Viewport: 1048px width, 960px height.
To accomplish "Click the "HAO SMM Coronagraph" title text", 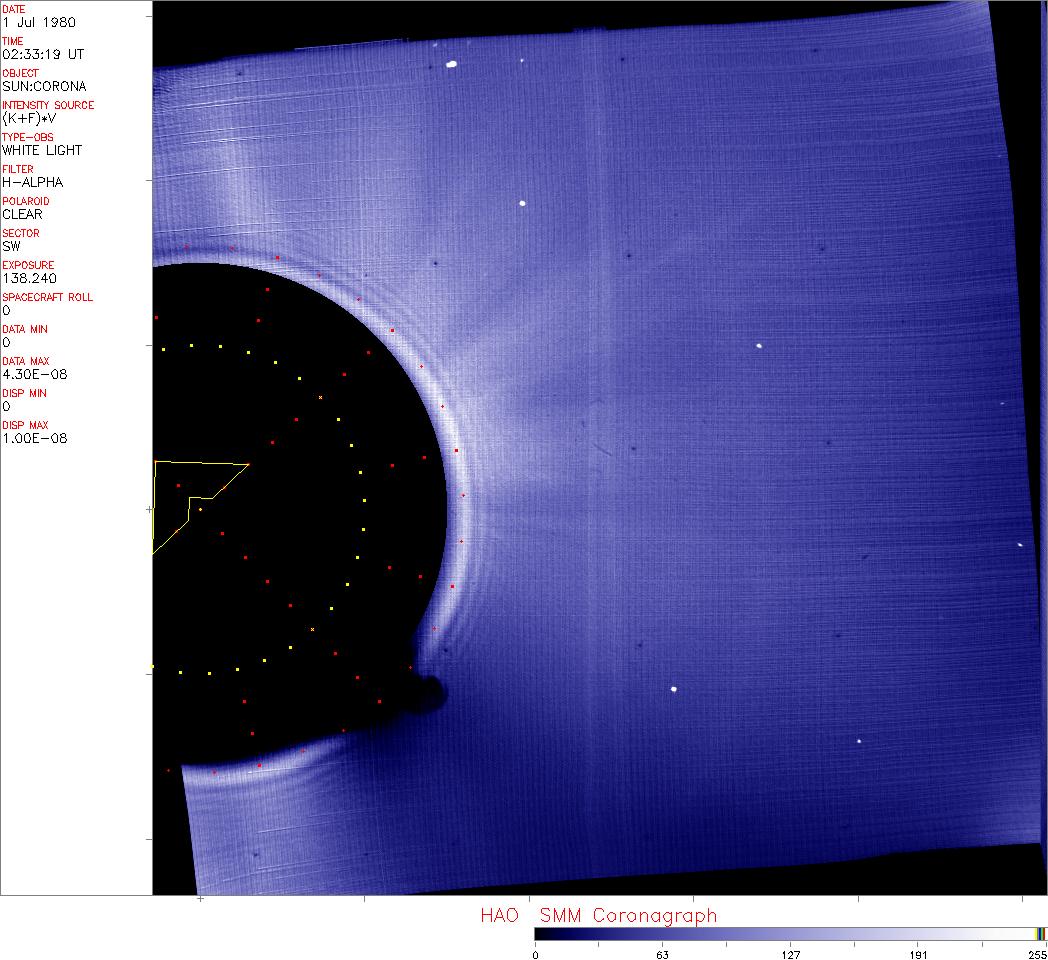I will [598, 915].
